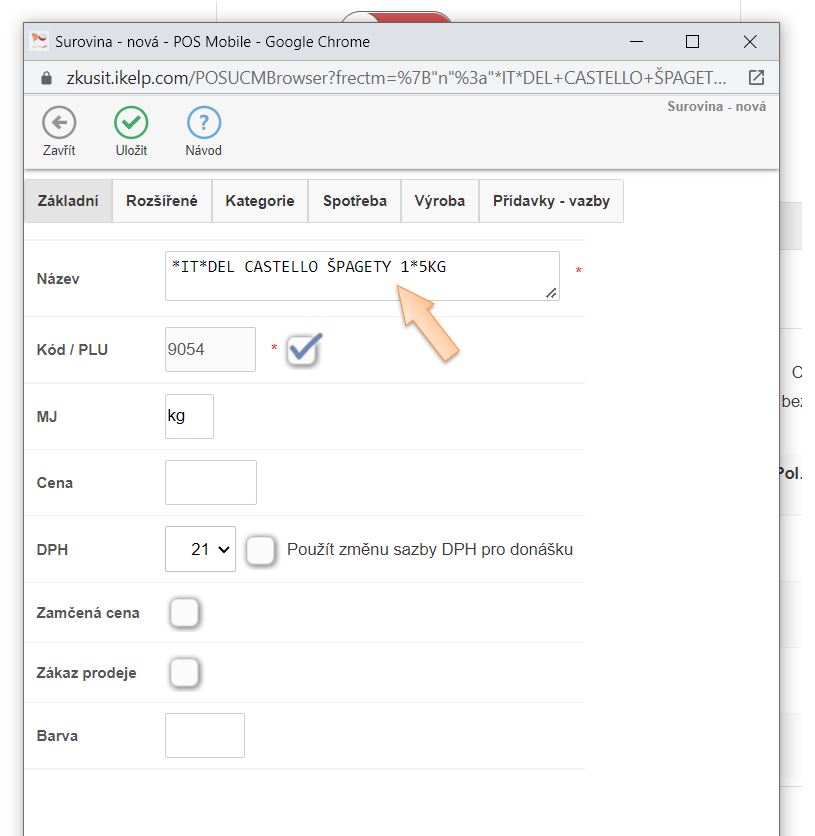
Task: Click the POS Mobile window title icon
Action: (40, 41)
